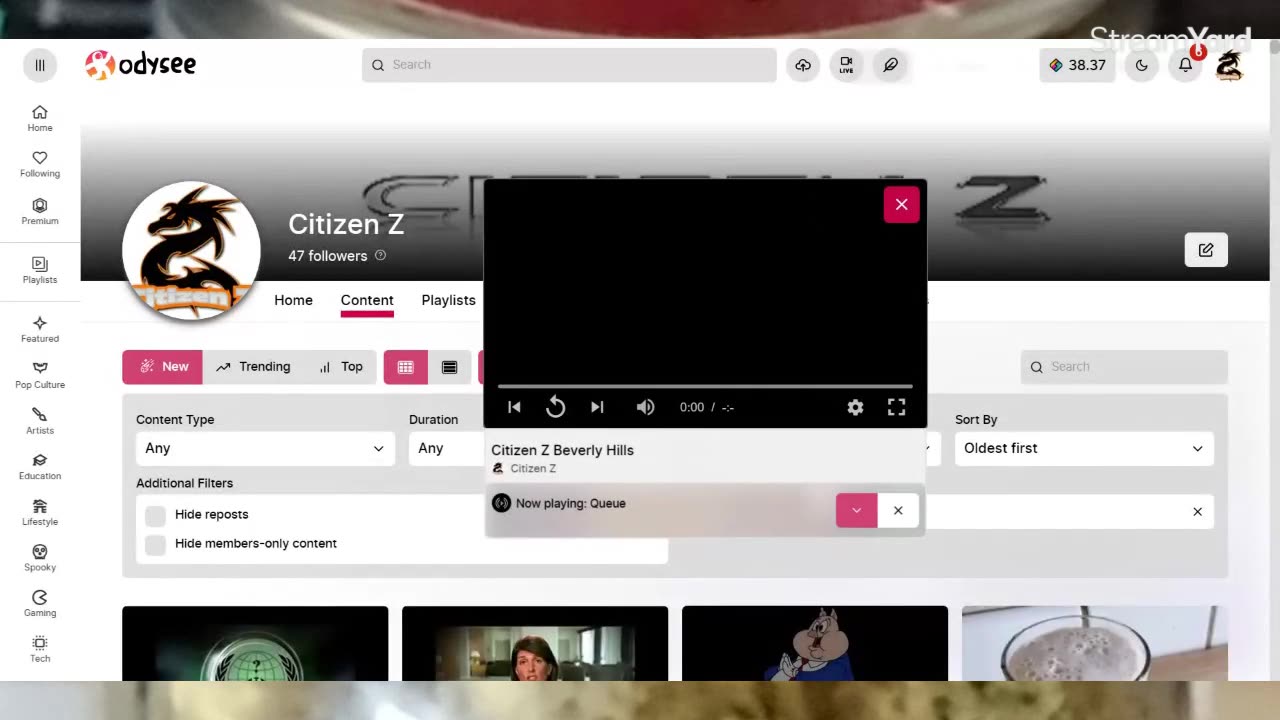Open Following in the sidebar

(40, 165)
